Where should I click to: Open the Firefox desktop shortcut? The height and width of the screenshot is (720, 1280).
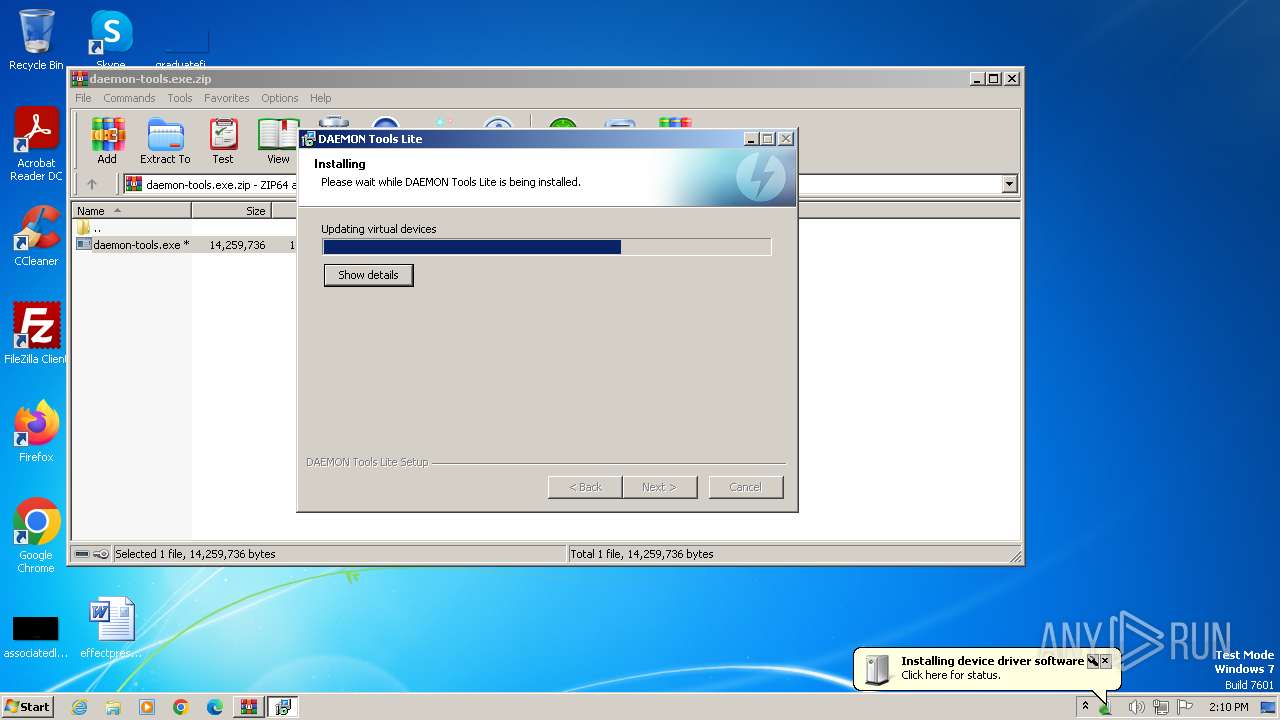pyautogui.click(x=36, y=431)
